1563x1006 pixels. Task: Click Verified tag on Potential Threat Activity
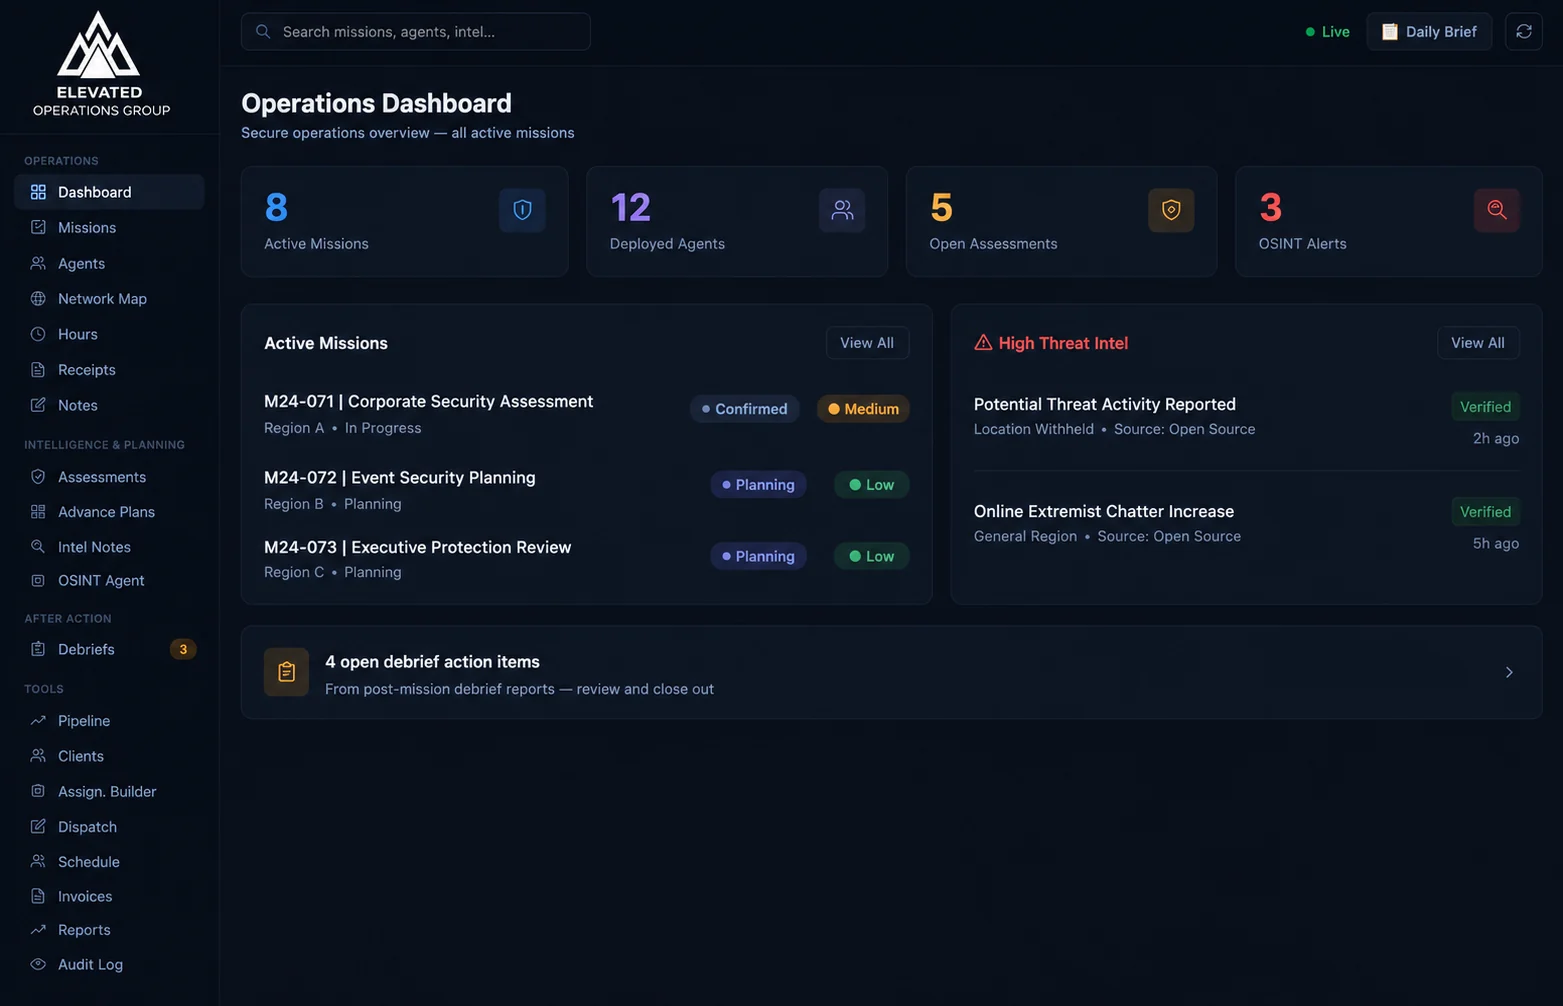(x=1485, y=407)
